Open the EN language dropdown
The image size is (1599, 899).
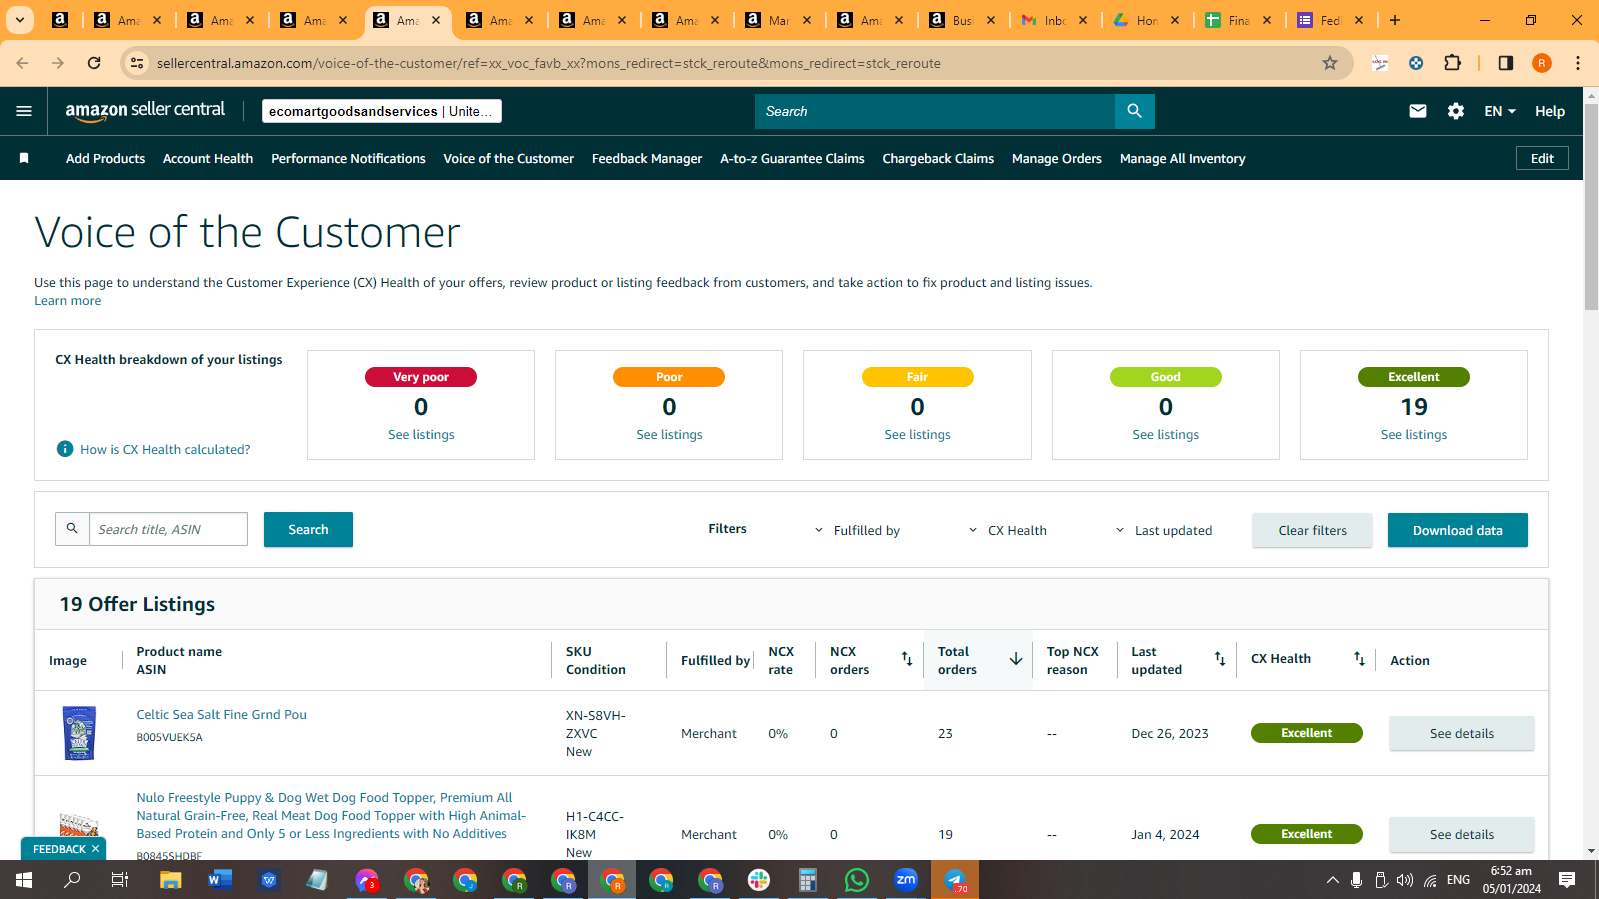[x=1500, y=111]
